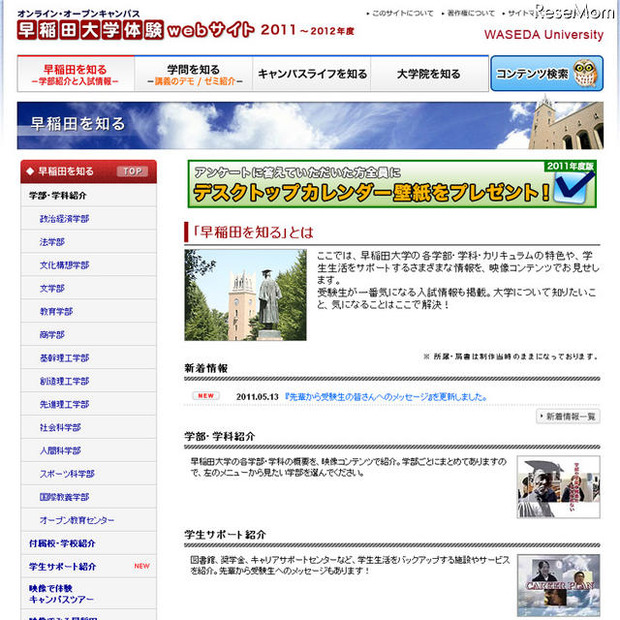Open the 早稲田を知る navigation tab
Image resolution: width=620 pixels, height=620 pixels.
pos(76,74)
